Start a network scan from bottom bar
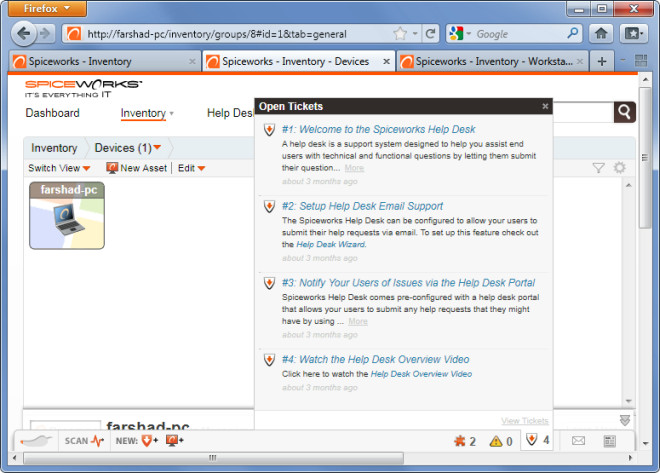Viewport: 660px width, 473px height. (84, 441)
